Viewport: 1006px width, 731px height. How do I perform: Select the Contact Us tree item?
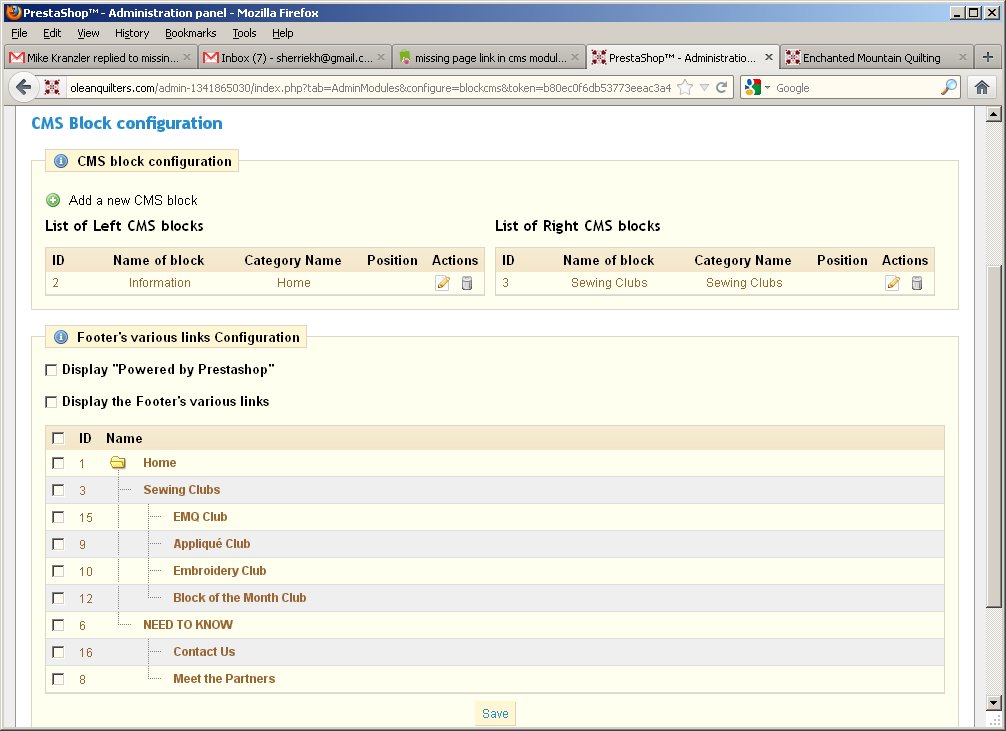[x=204, y=651]
